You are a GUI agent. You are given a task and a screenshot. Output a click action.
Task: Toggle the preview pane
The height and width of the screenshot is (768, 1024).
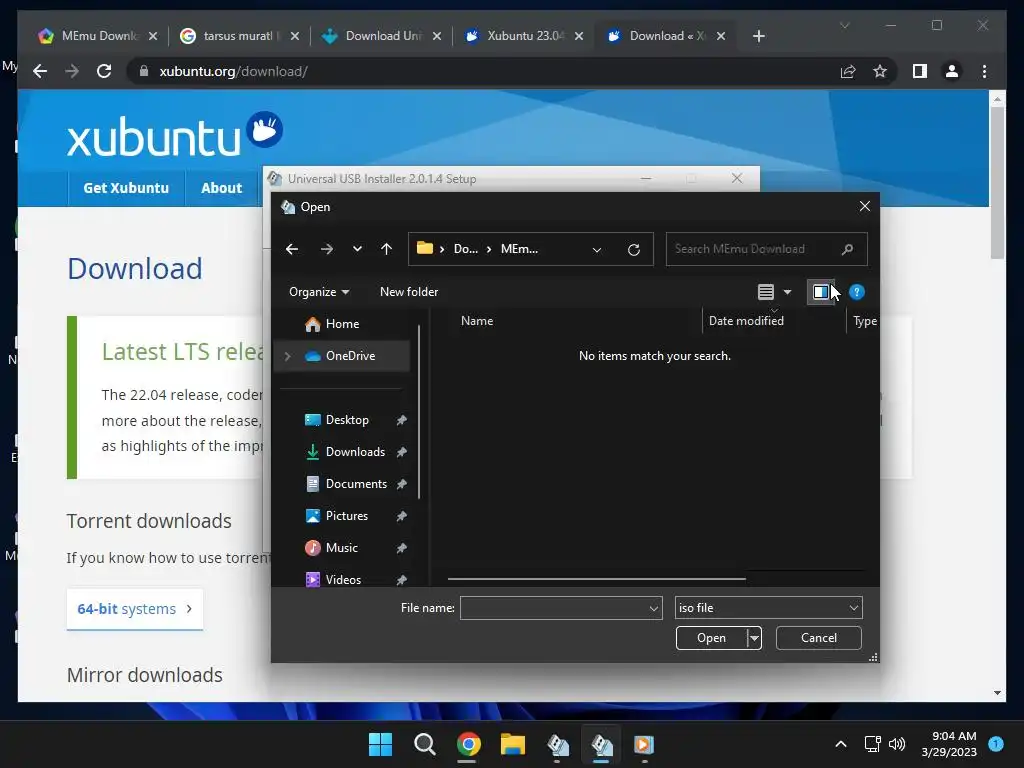tap(821, 292)
